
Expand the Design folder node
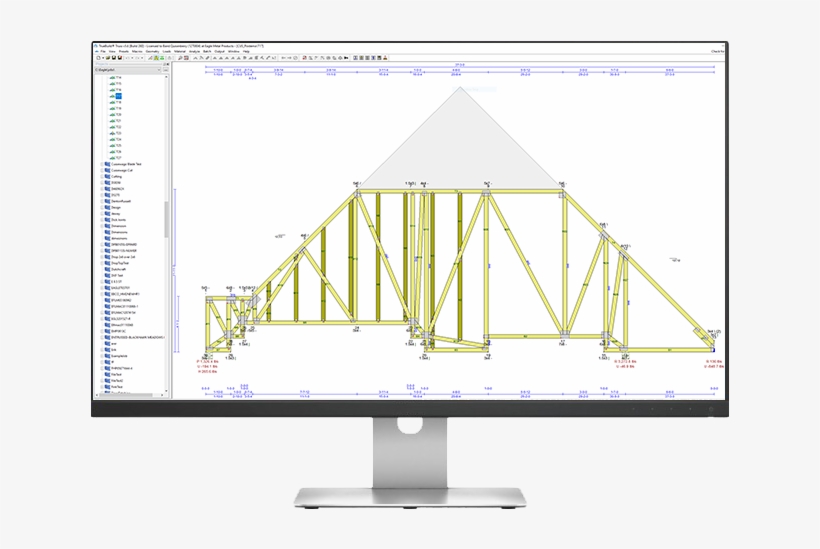(102, 207)
